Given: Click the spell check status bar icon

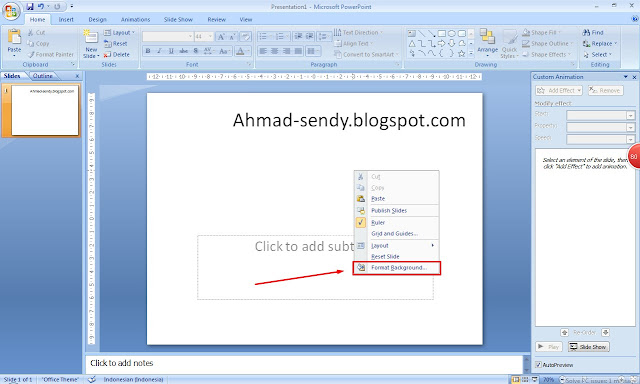Looking at the screenshot, I should point(92,380).
